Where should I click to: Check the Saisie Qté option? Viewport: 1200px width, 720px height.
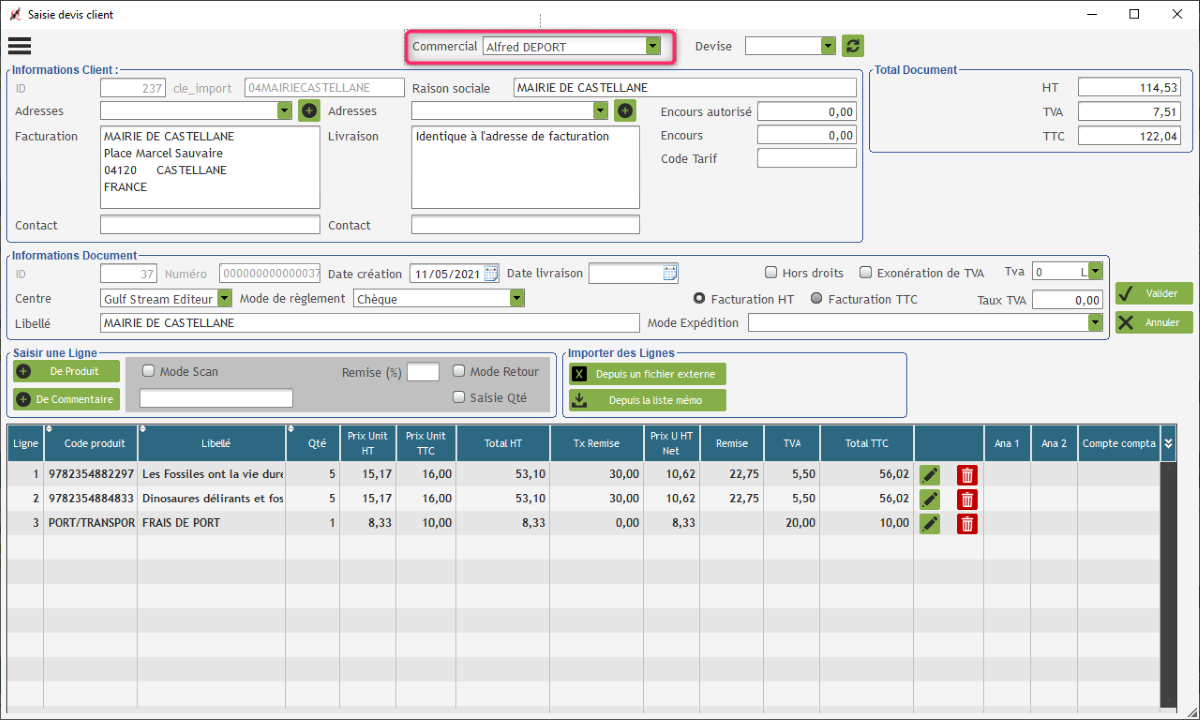[x=459, y=397]
